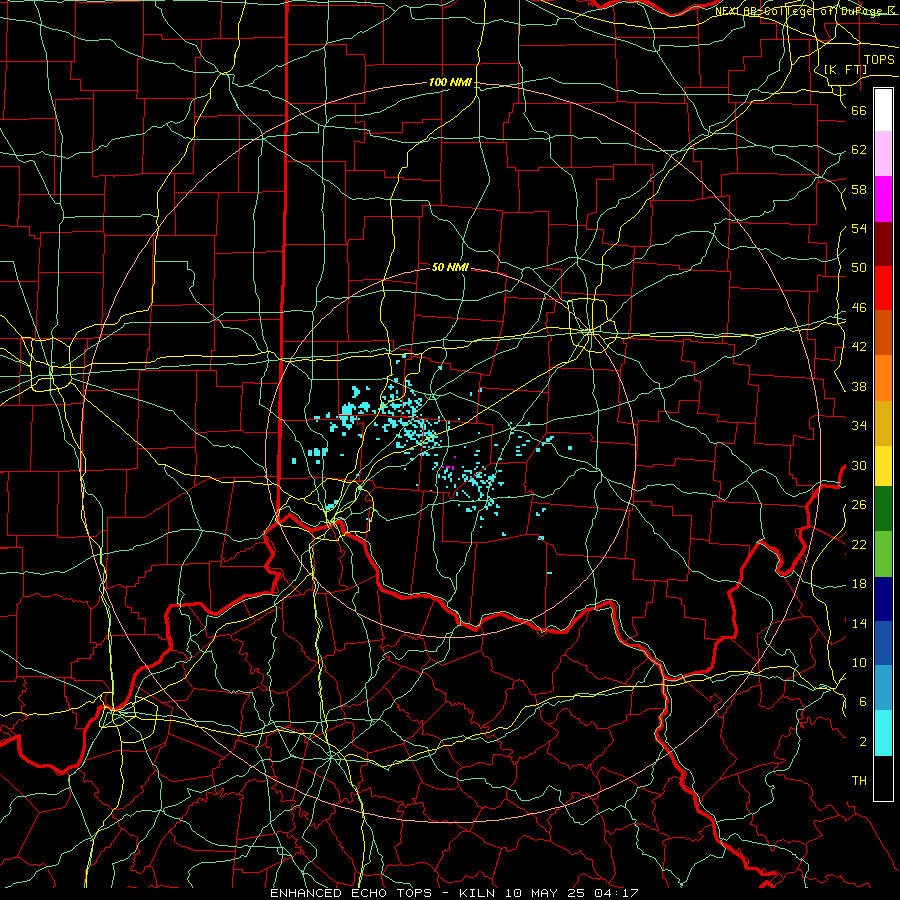
Task: Click the light pink legend swatch
Action: pos(883,154)
